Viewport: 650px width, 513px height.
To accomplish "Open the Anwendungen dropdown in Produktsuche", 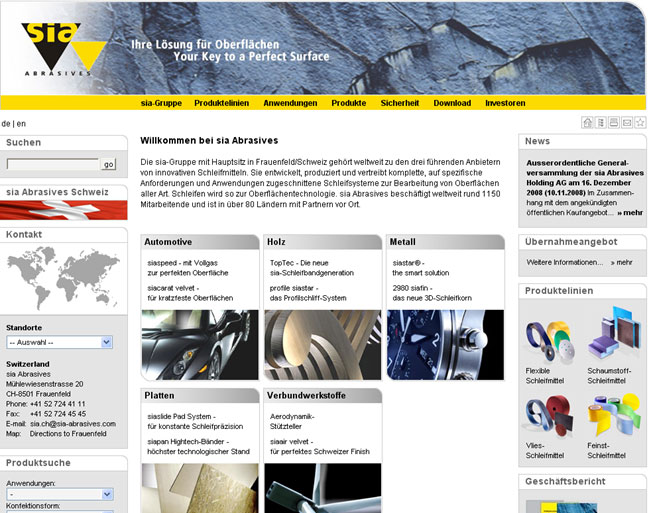I will click(x=59, y=494).
